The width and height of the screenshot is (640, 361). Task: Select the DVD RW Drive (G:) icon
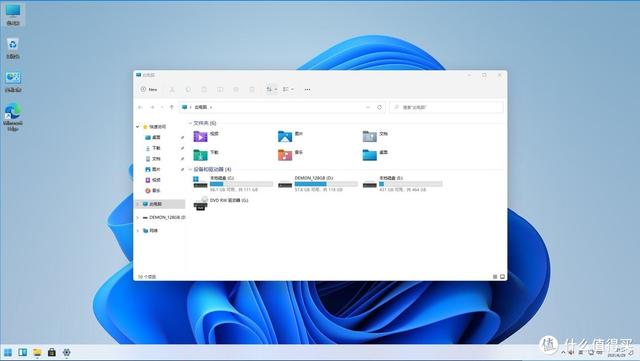[x=200, y=203]
